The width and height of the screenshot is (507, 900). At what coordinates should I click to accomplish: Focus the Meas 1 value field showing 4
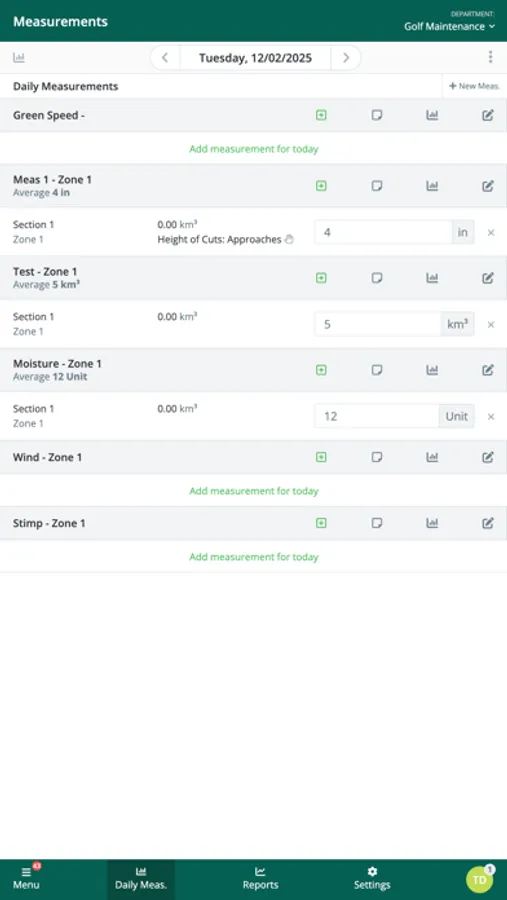click(x=384, y=232)
